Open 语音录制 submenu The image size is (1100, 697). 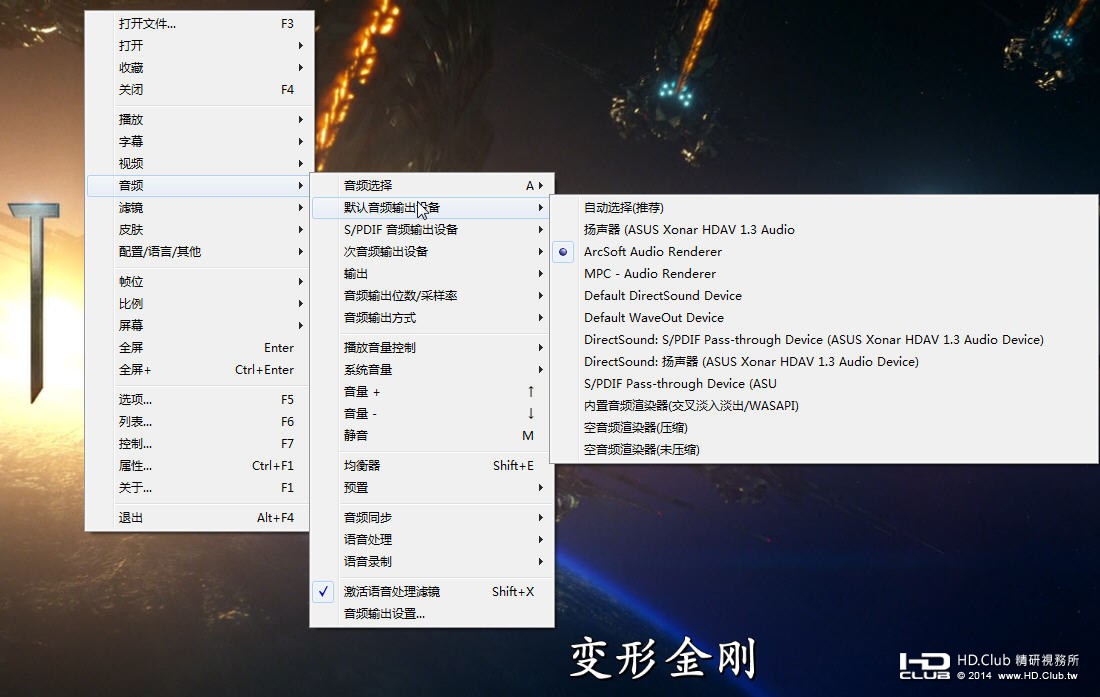coord(431,562)
